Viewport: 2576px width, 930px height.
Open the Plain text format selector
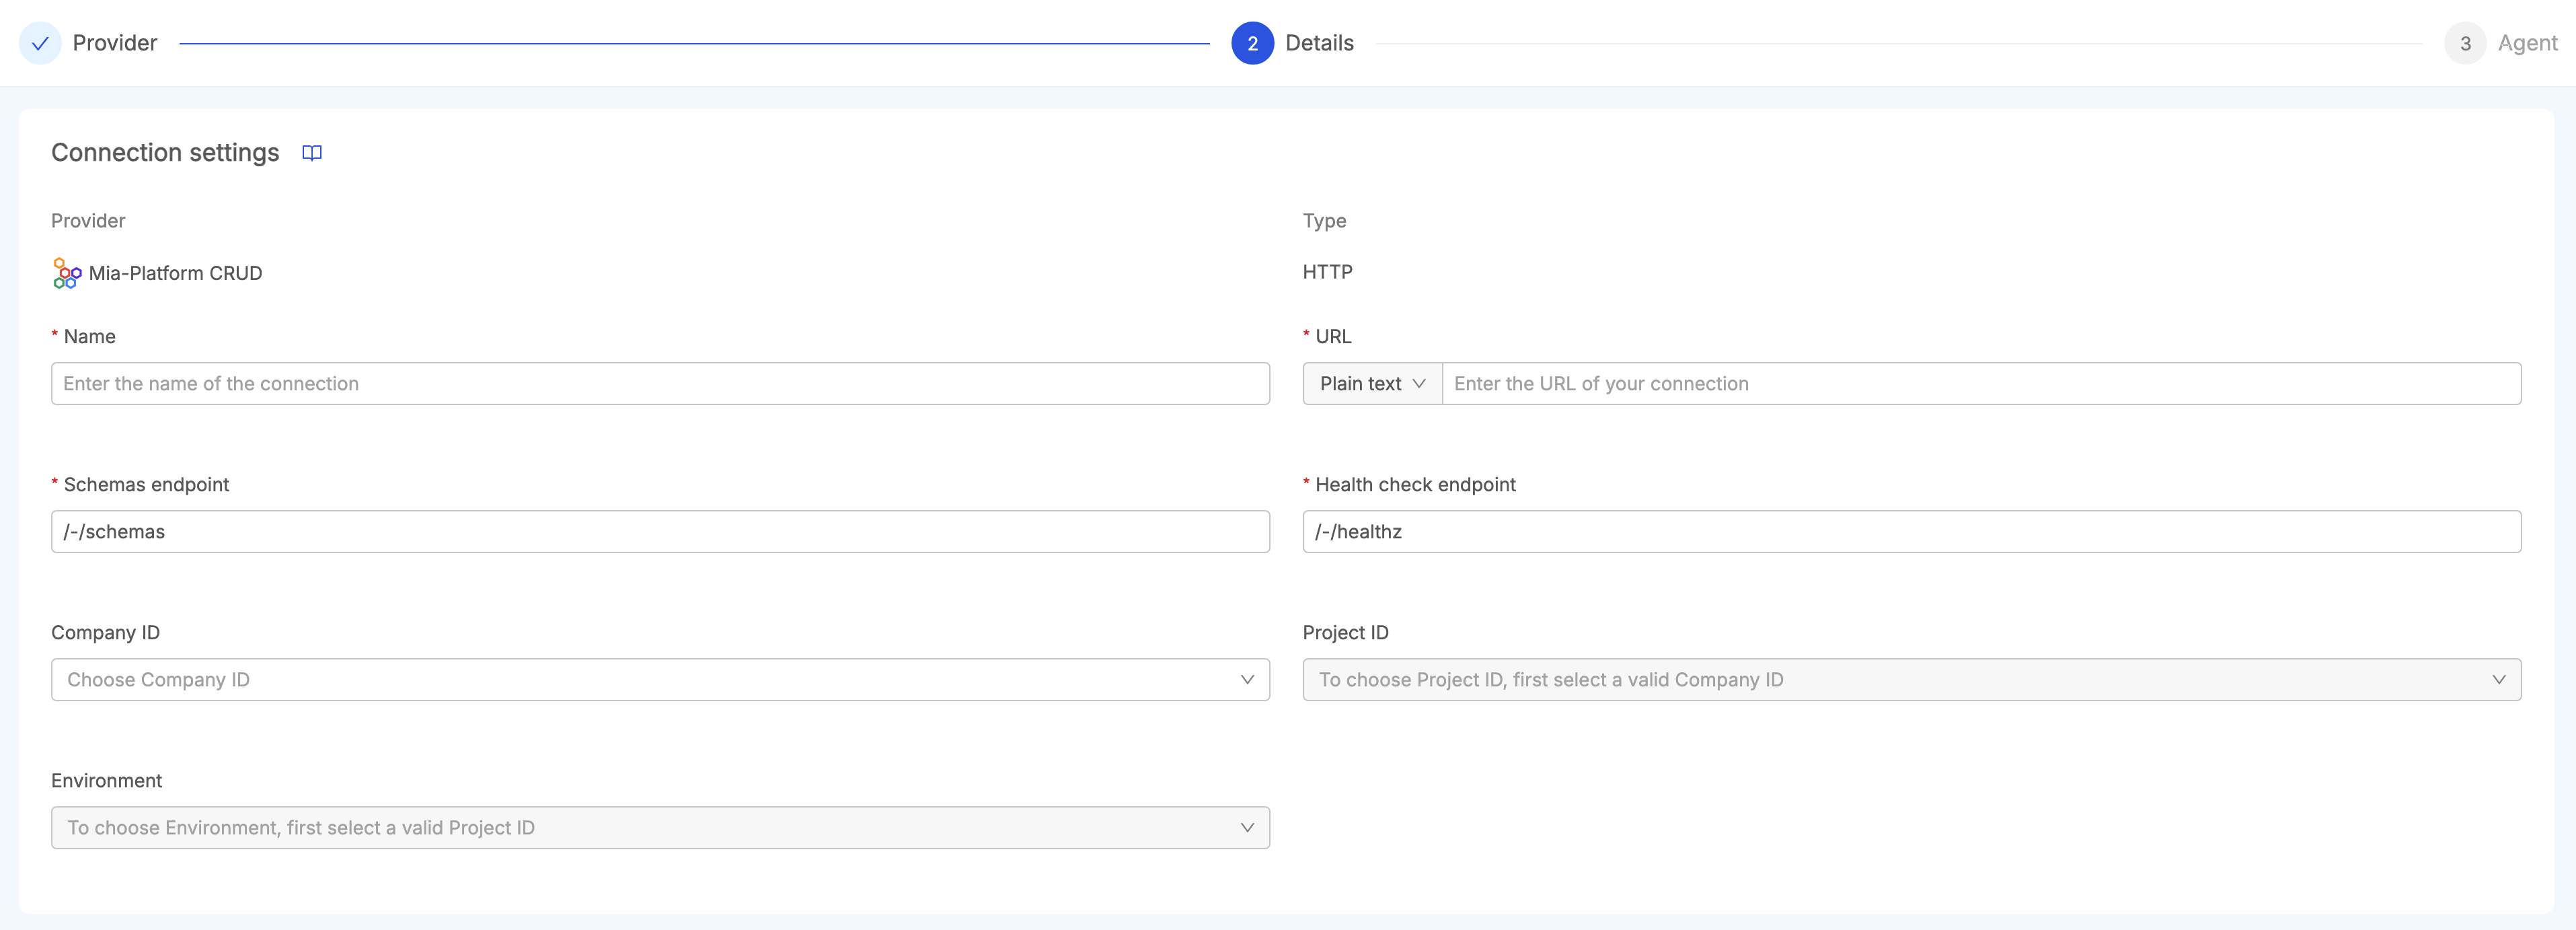click(x=1371, y=383)
